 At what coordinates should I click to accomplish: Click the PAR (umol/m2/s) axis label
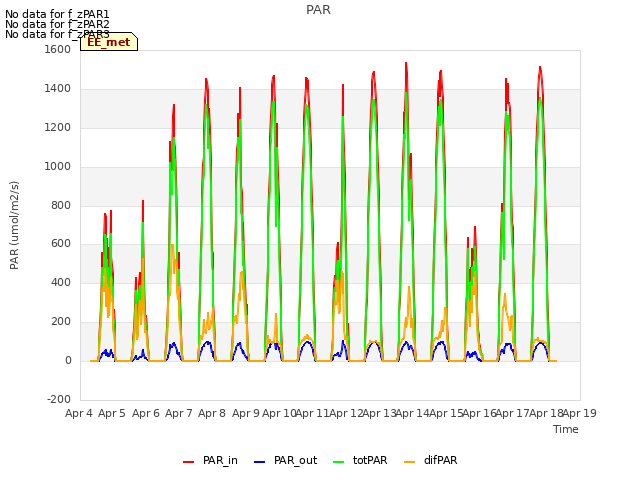pyautogui.click(x=14, y=225)
